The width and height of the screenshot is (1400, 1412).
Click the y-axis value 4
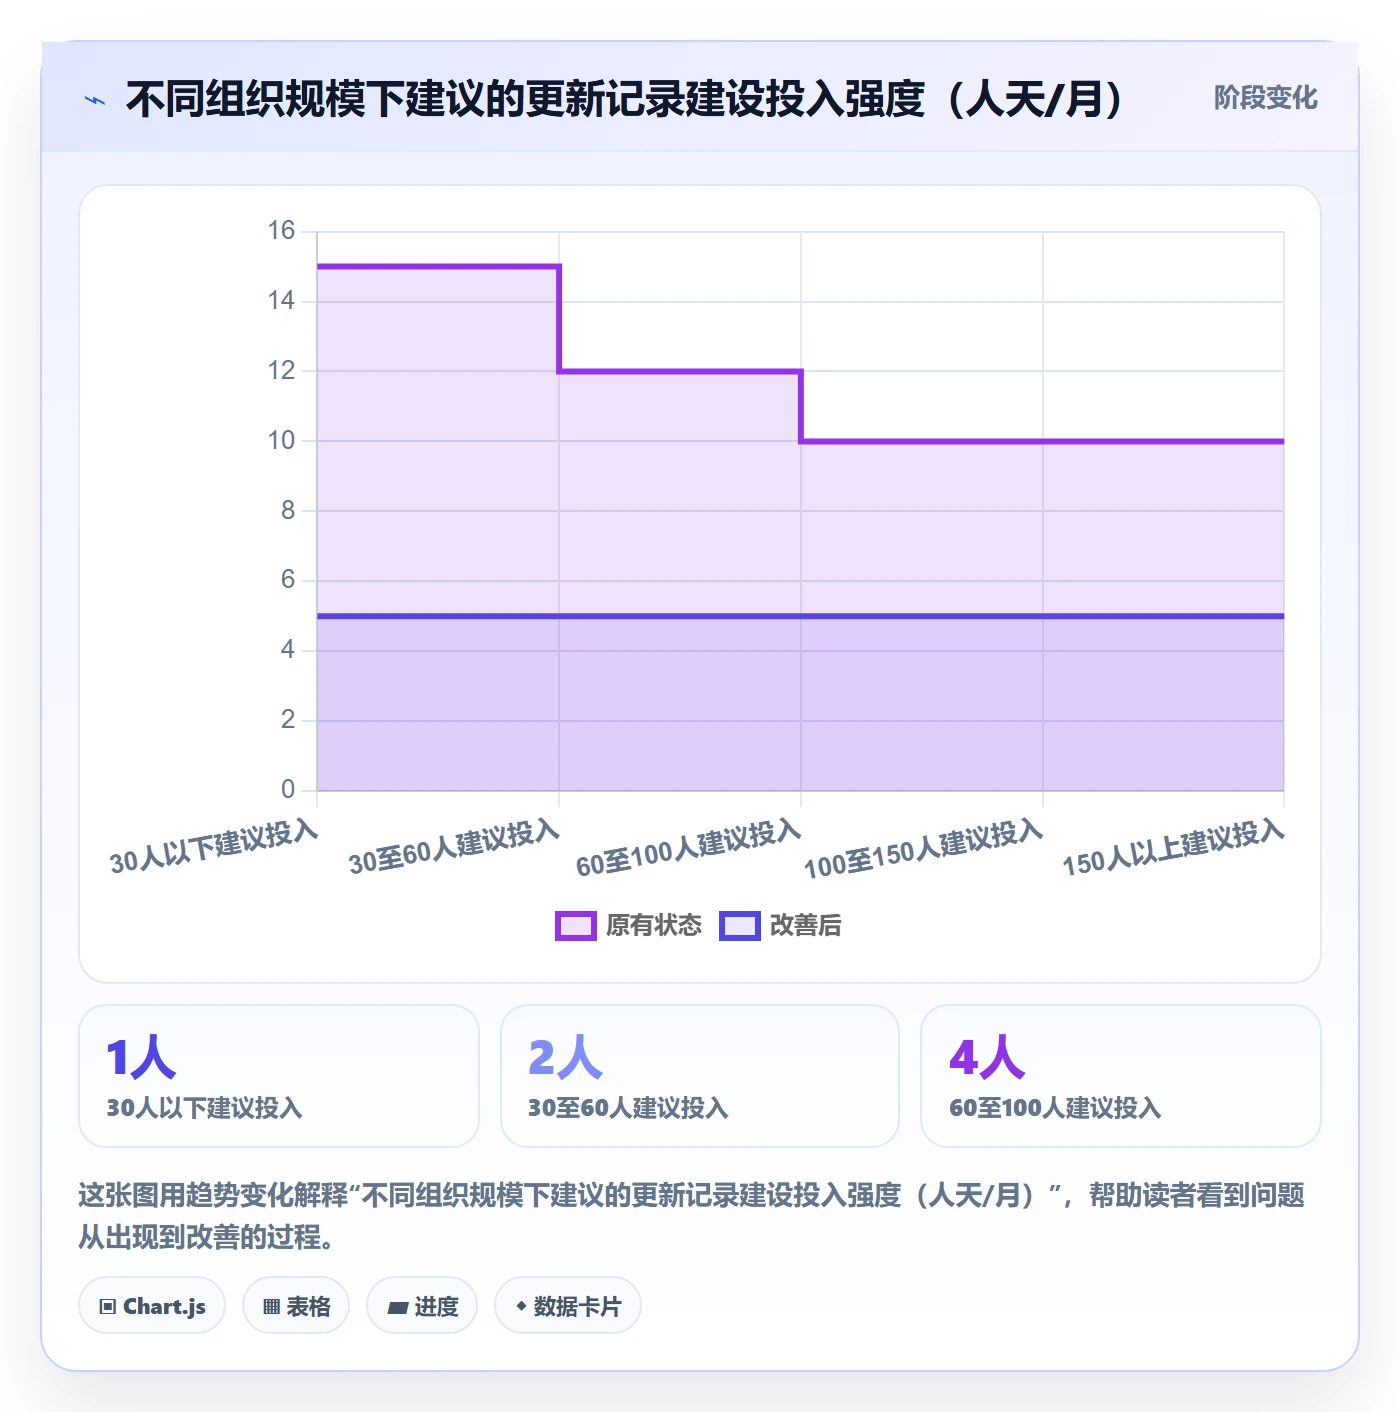pos(288,650)
